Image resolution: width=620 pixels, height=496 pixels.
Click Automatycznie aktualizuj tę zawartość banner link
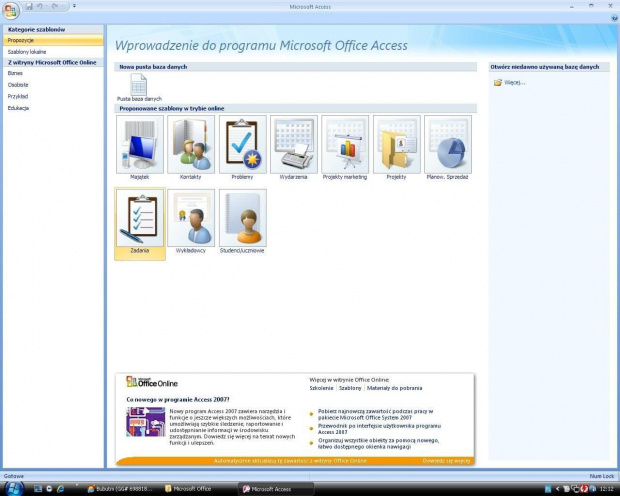click(290, 461)
